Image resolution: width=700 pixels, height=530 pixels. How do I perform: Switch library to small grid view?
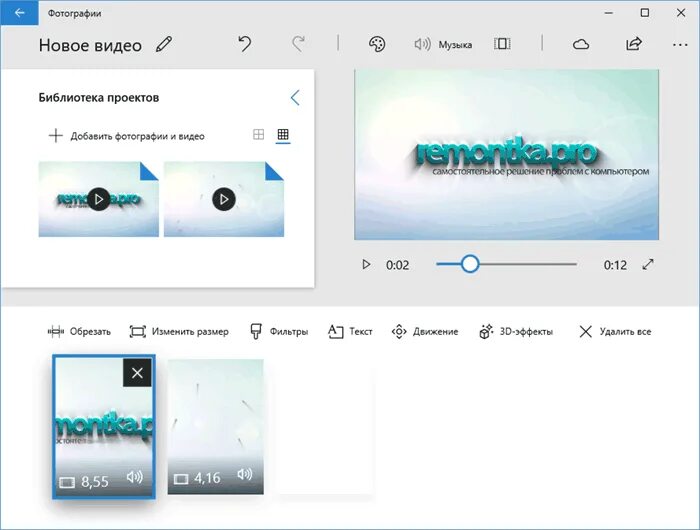click(x=283, y=134)
